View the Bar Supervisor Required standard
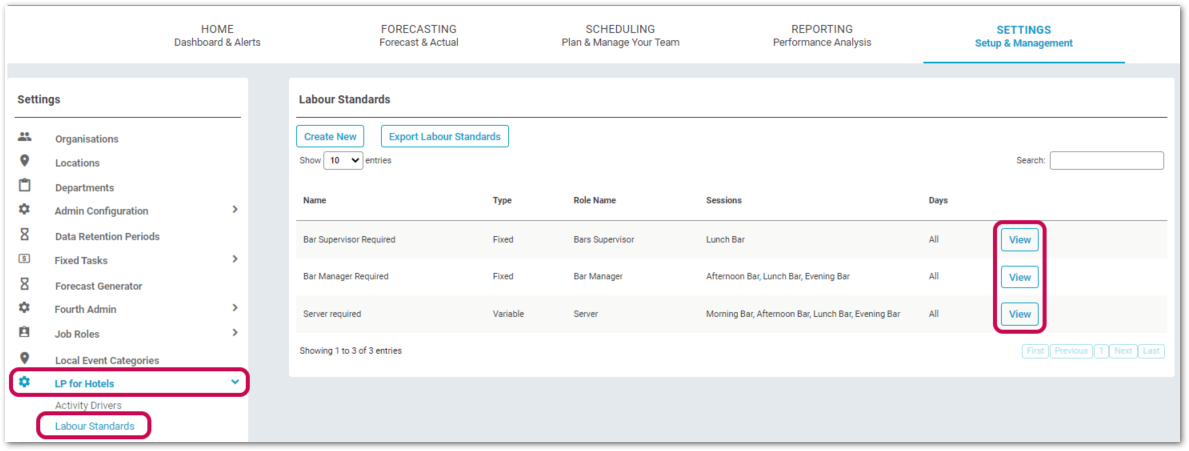This screenshot has width=1189, height=451. click(1019, 240)
